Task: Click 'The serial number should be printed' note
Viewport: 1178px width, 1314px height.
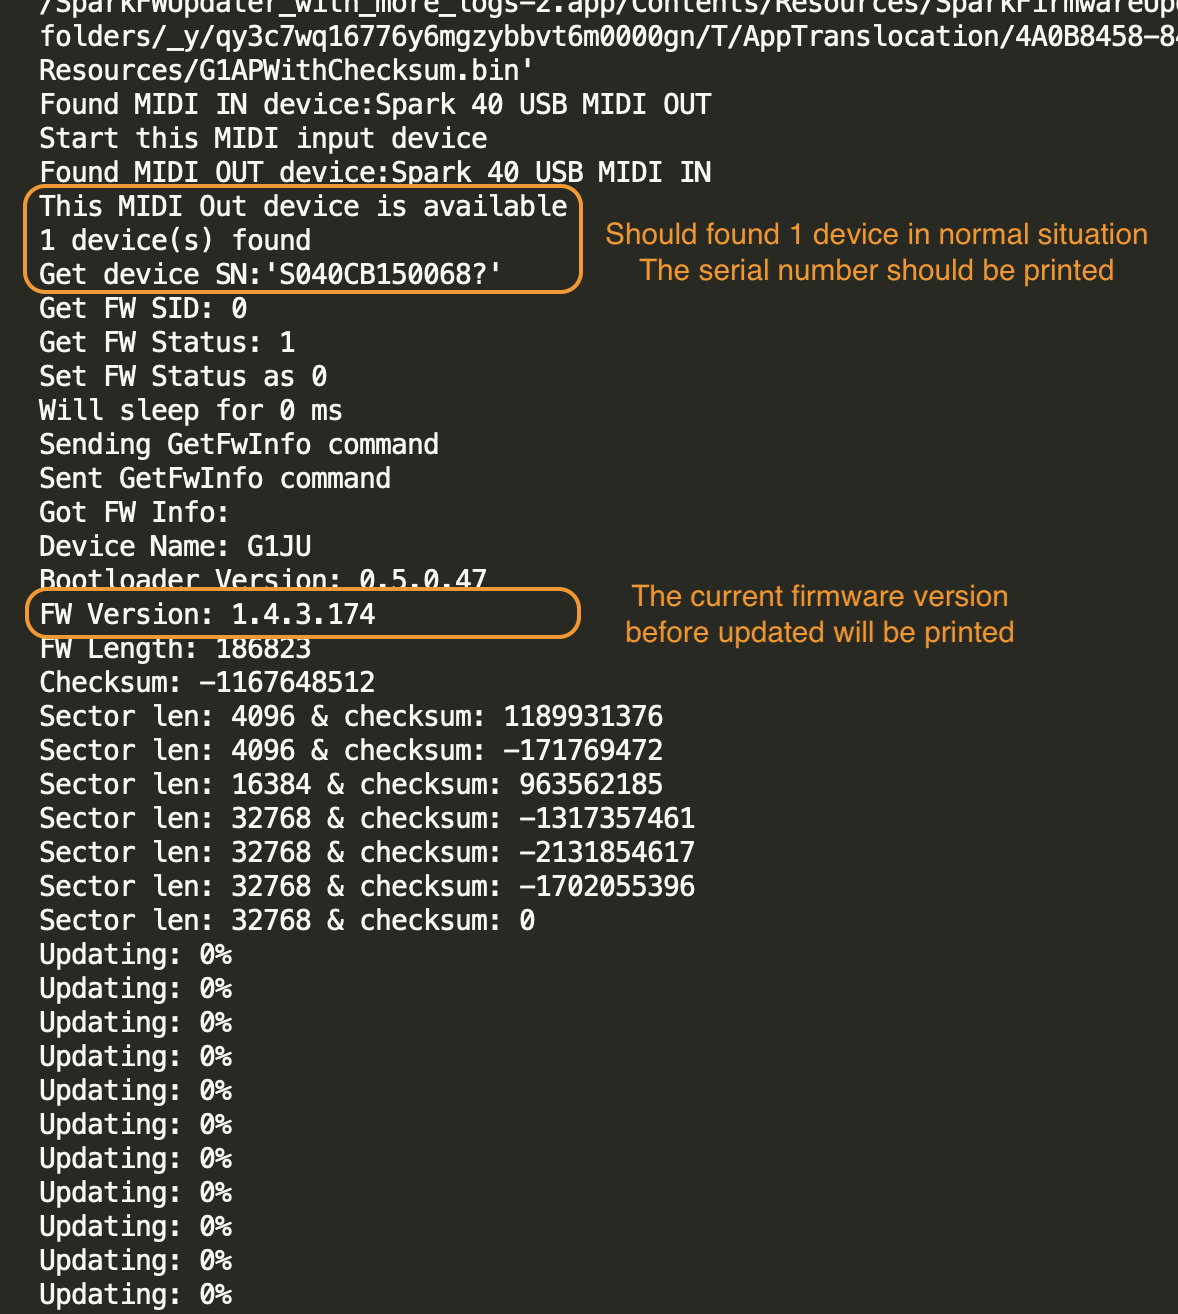Action: point(876,270)
